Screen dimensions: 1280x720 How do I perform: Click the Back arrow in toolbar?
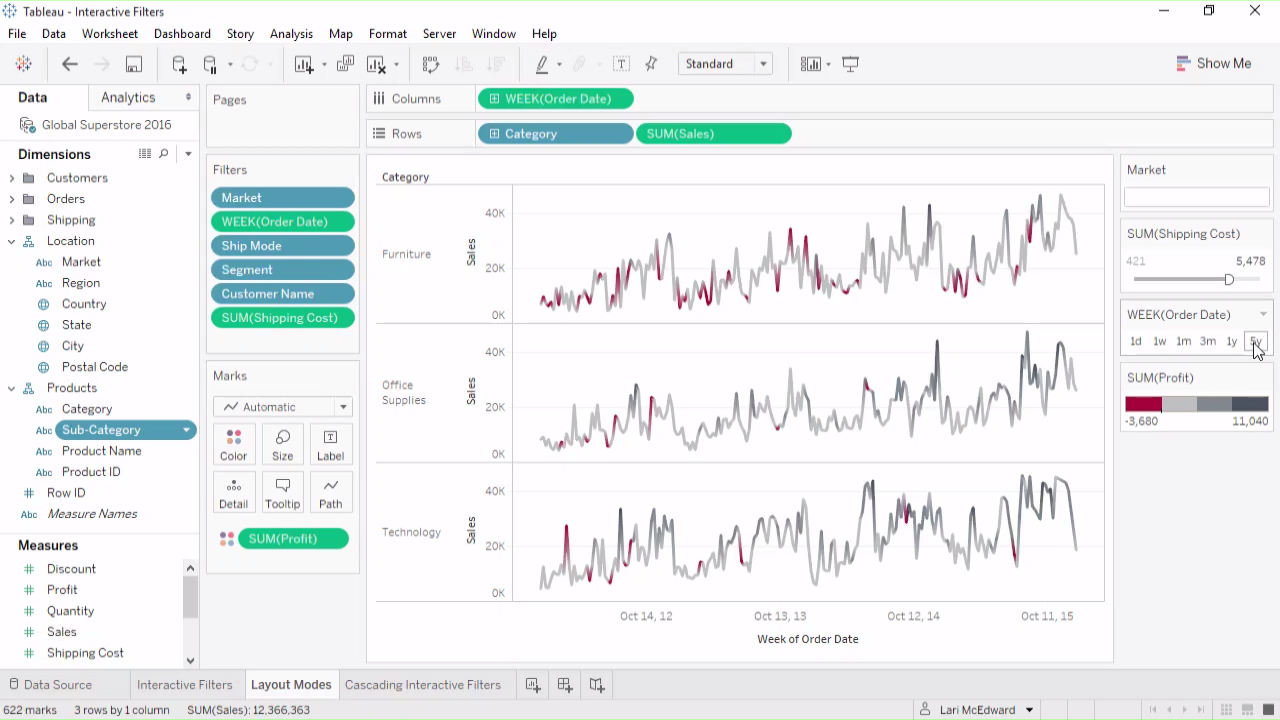click(x=70, y=64)
